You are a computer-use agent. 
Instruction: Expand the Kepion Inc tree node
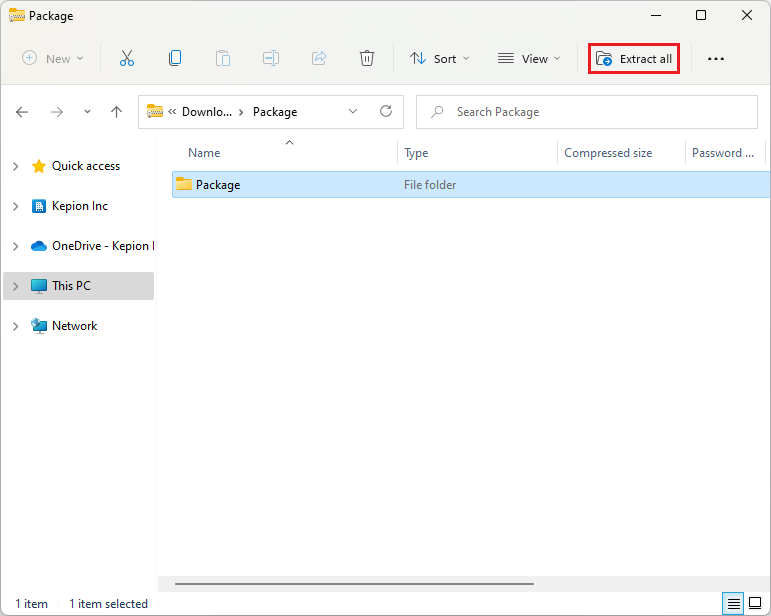pyautogui.click(x=16, y=206)
